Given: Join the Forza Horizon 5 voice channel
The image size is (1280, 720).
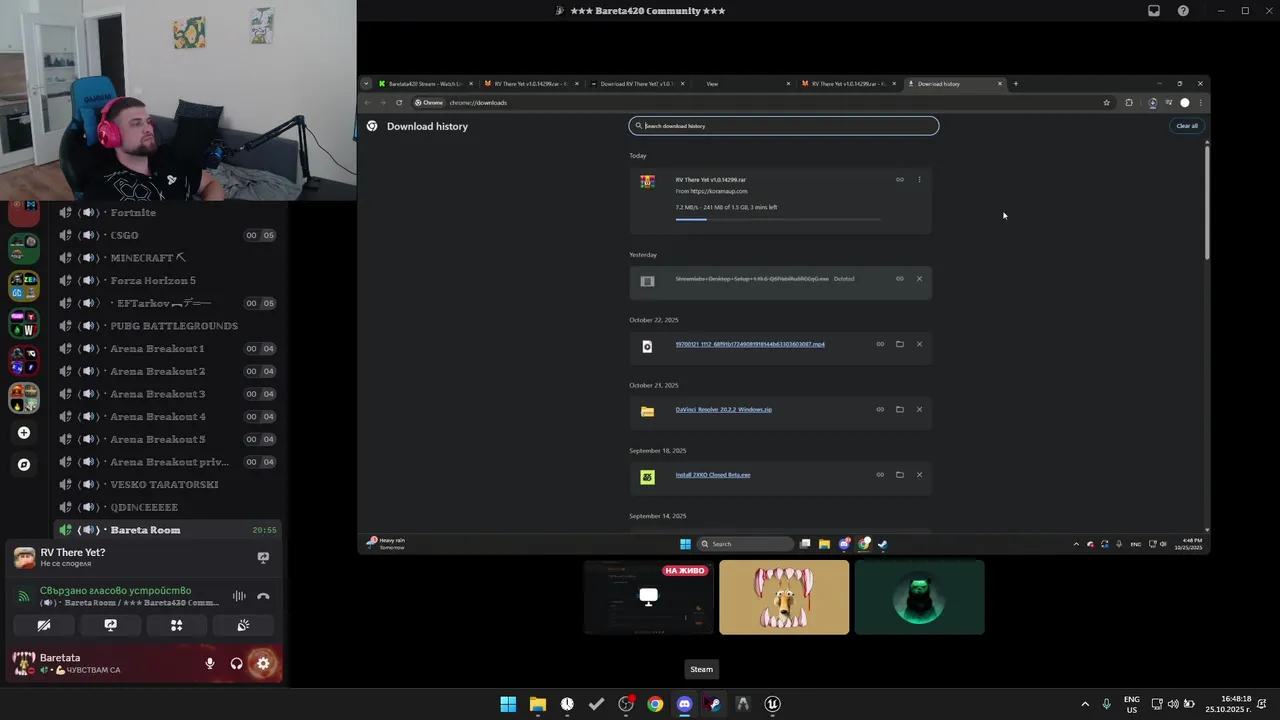Looking at the screenshot, I should click(167, 281).
